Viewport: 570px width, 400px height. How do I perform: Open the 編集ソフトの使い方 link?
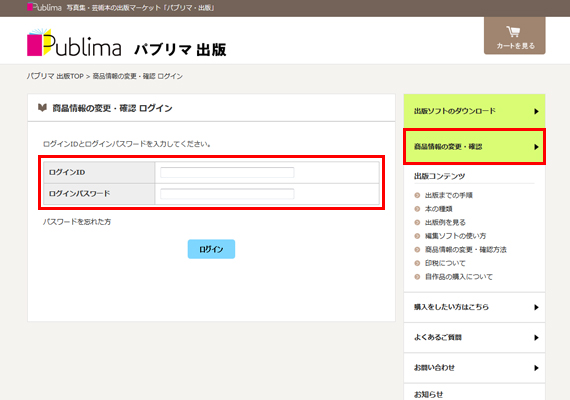455,236
